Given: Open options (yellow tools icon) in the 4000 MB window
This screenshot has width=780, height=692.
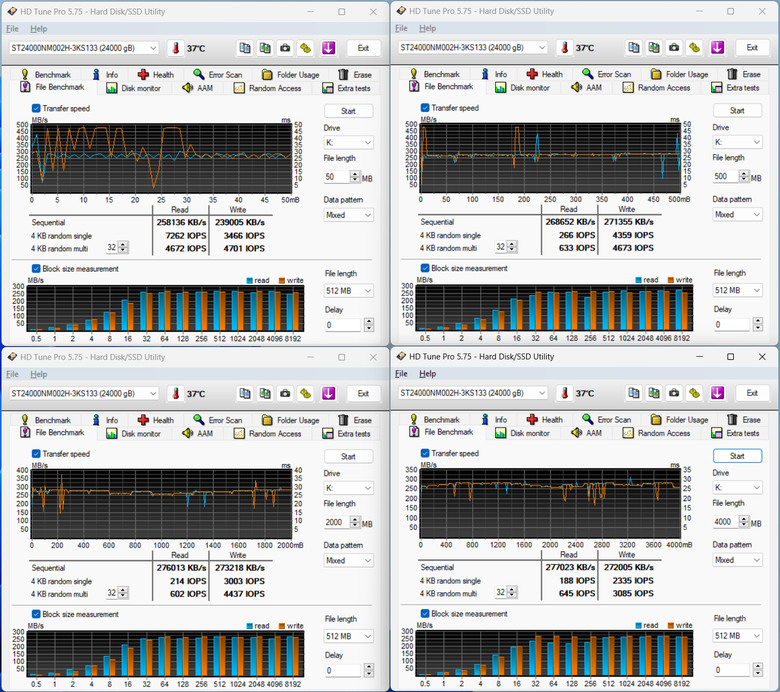Looking at the screenshot, I should tap(694, 393).
